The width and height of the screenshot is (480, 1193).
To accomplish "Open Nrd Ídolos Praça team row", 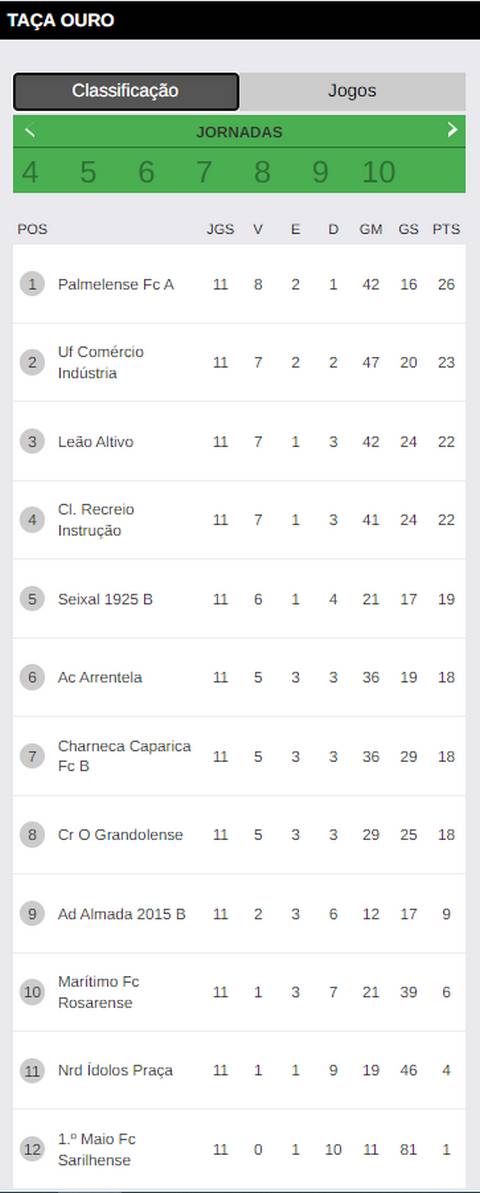I will (239, 1071).
